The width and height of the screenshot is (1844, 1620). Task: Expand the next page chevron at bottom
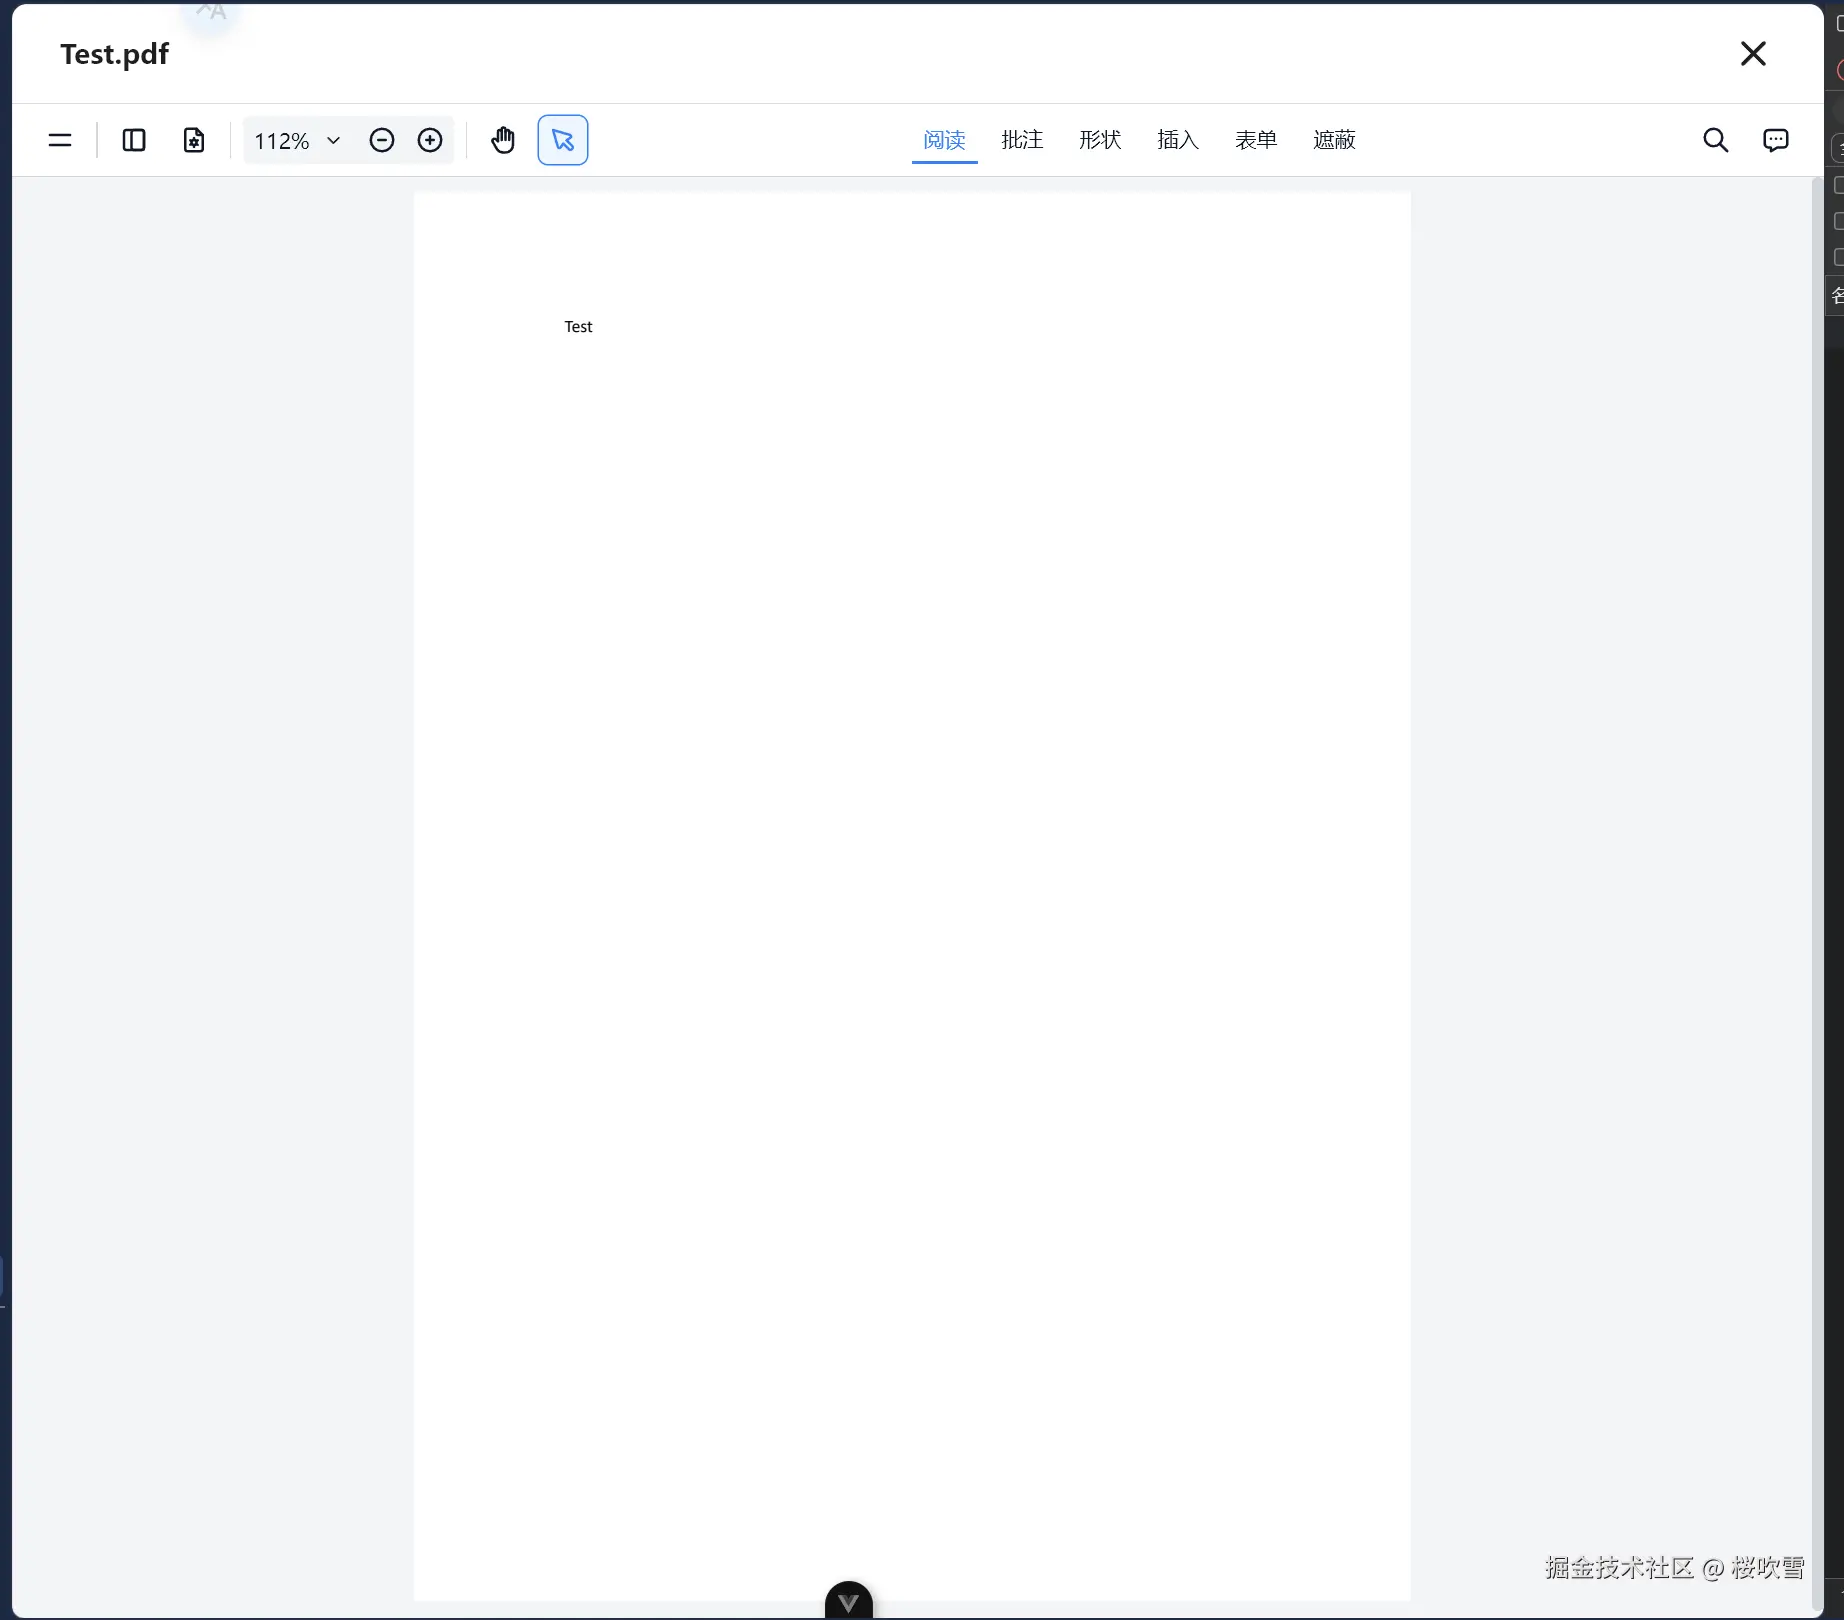[x=848, y=1600]
